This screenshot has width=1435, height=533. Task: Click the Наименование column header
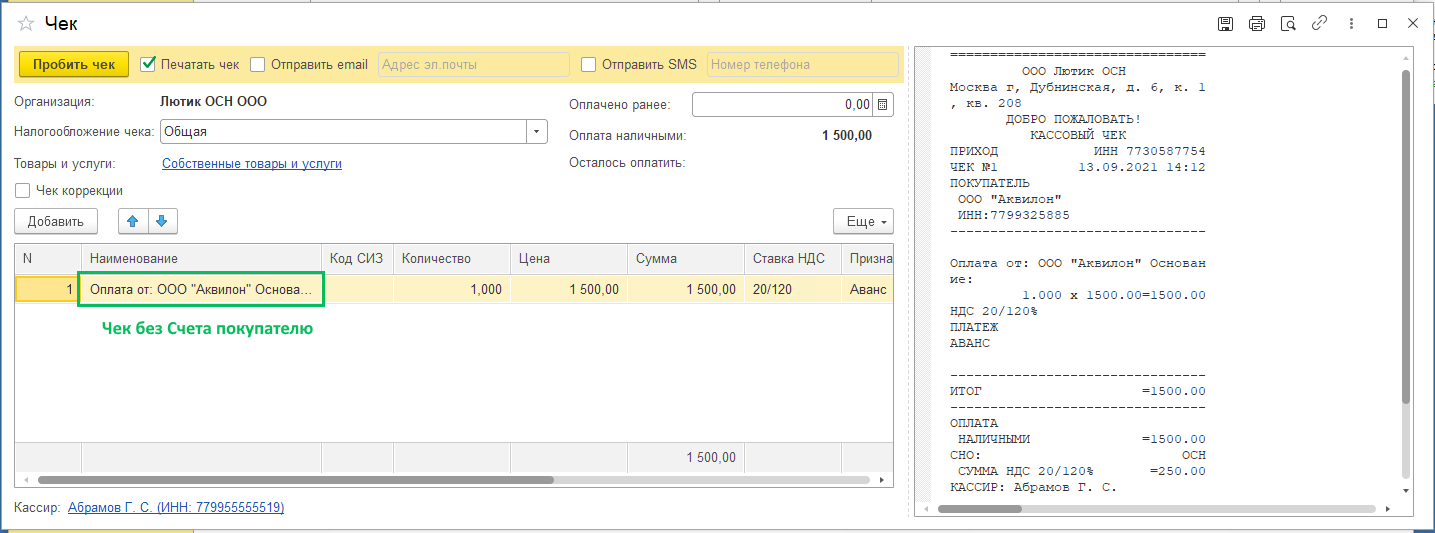tap(201, 258)
